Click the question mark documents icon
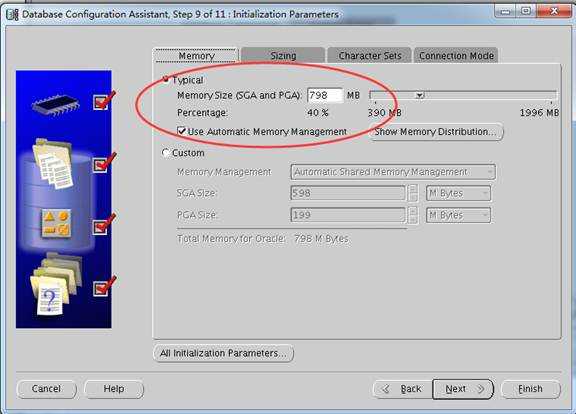Image resolution: width=576 pixels, height=414 pixels. [55, 285]
